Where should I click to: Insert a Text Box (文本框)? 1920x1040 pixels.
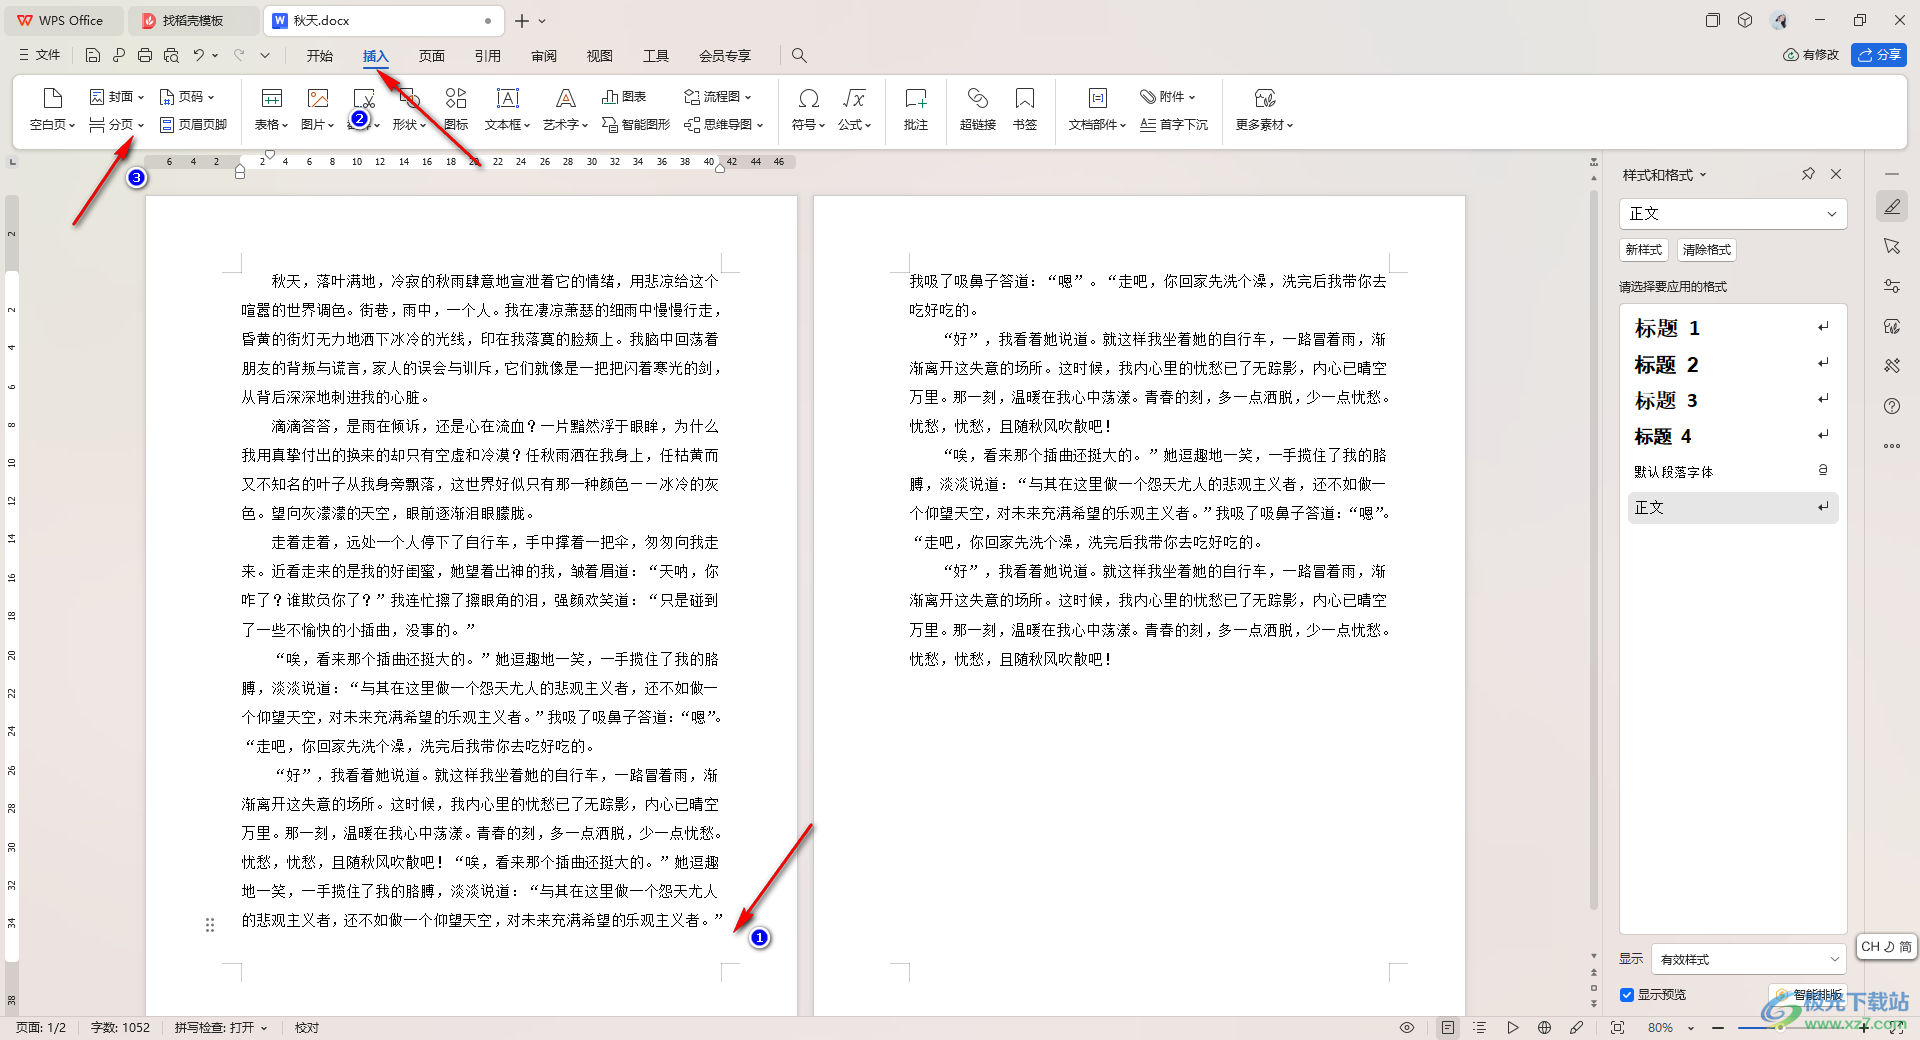point(508,110)
